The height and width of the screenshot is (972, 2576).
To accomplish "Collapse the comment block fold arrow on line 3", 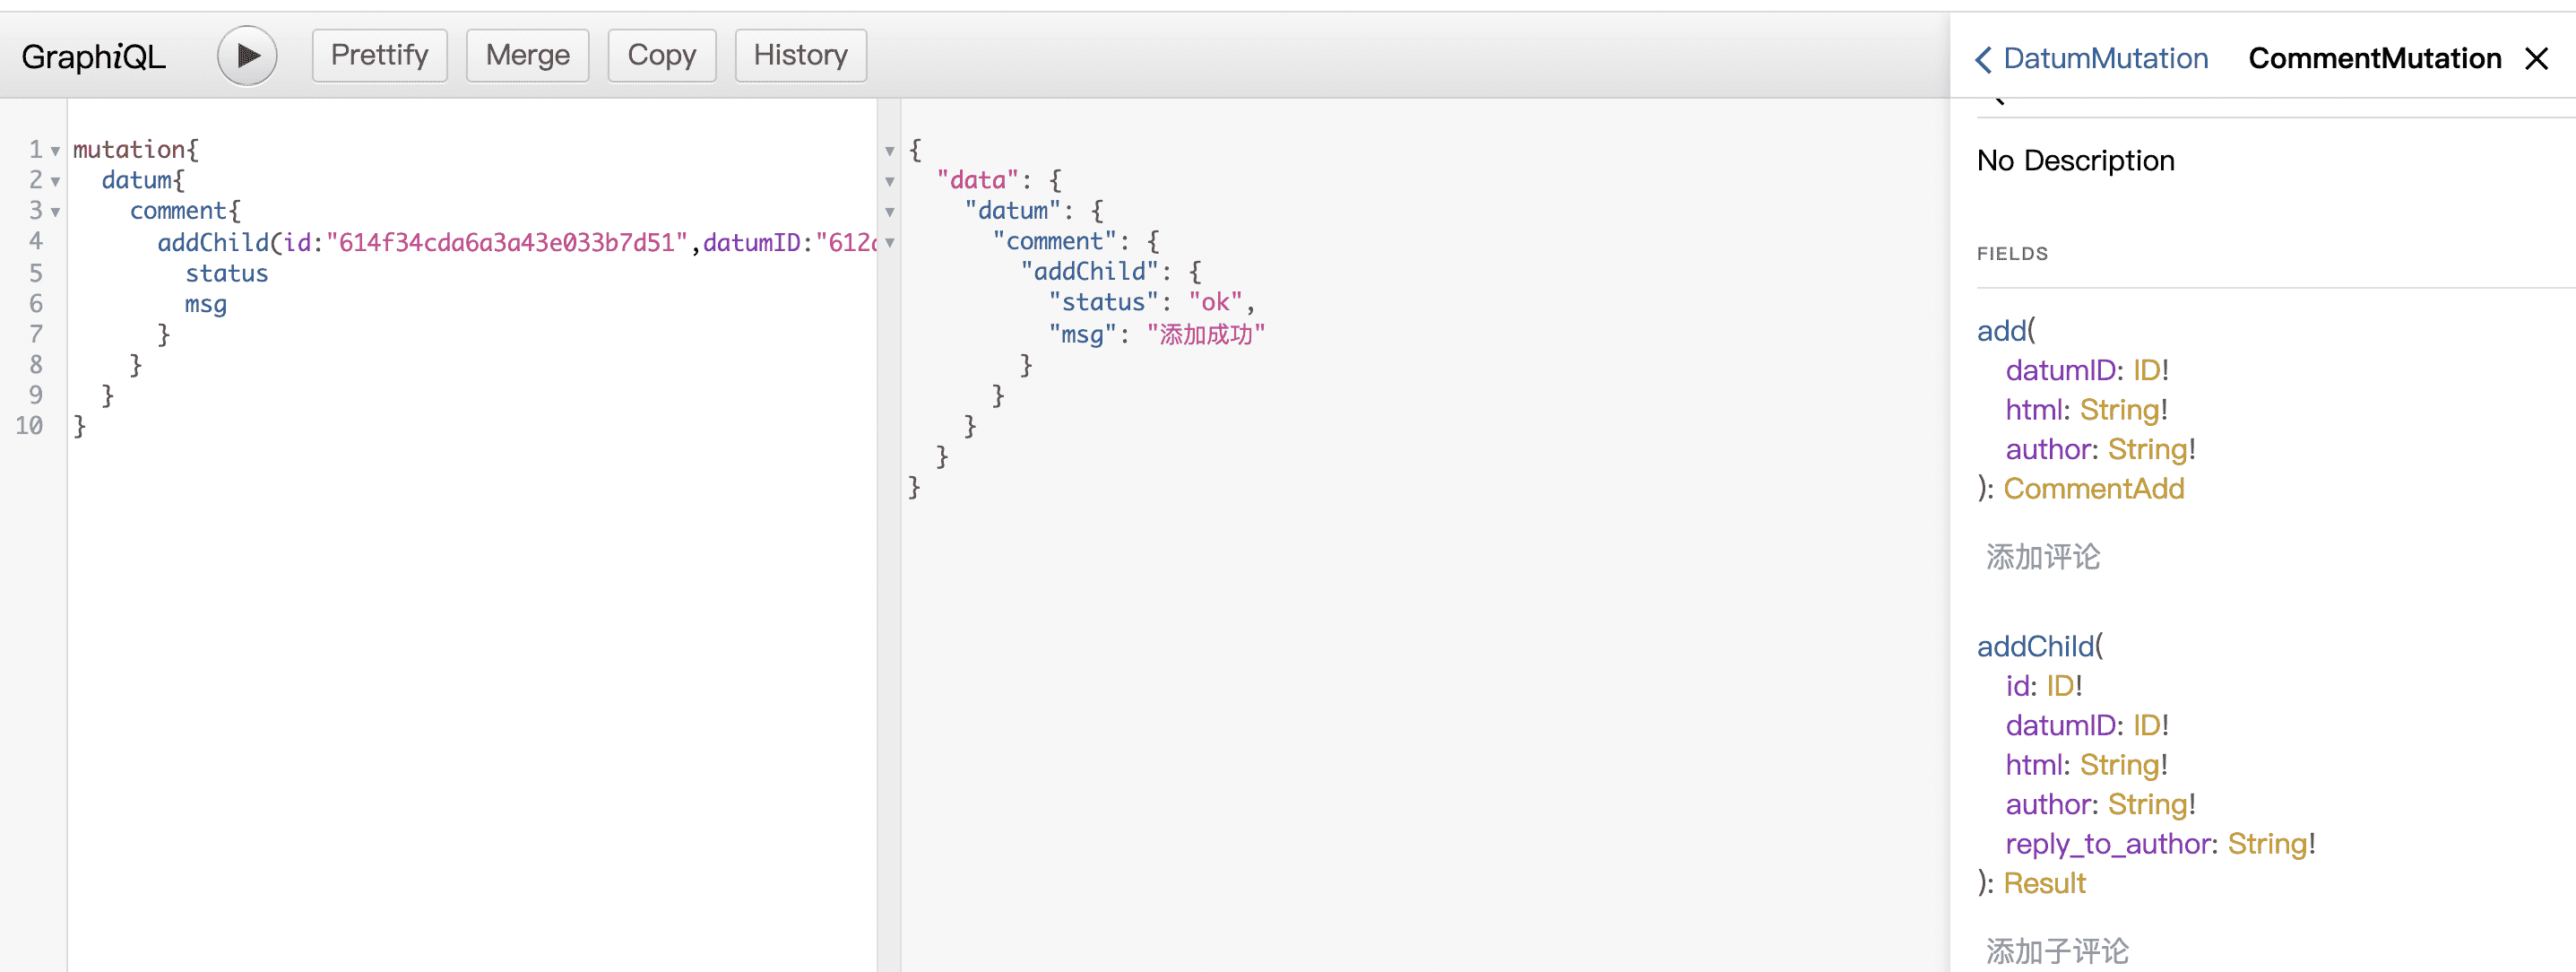I will tap(55, 212).
